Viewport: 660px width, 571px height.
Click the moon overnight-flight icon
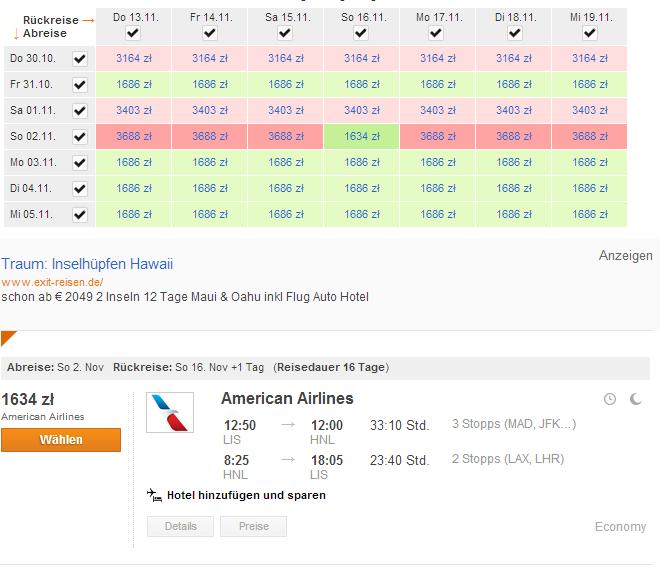click(x=636, y=399)
